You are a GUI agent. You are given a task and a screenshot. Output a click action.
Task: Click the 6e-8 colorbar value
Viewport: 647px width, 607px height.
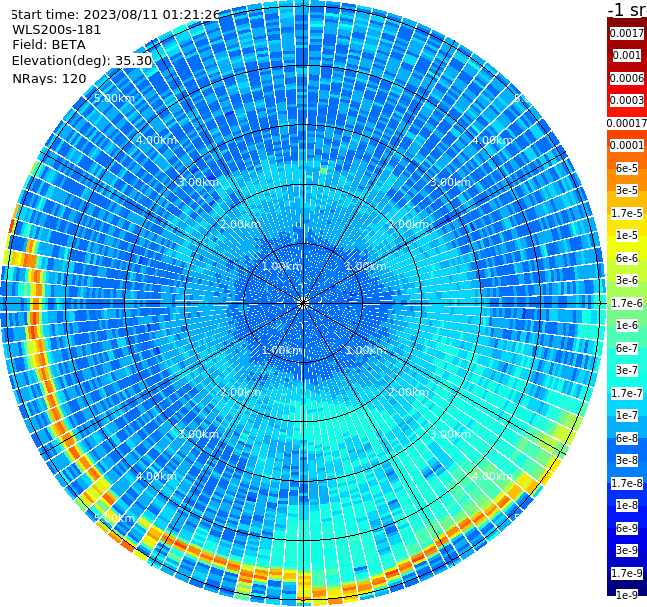coord(627,438)
